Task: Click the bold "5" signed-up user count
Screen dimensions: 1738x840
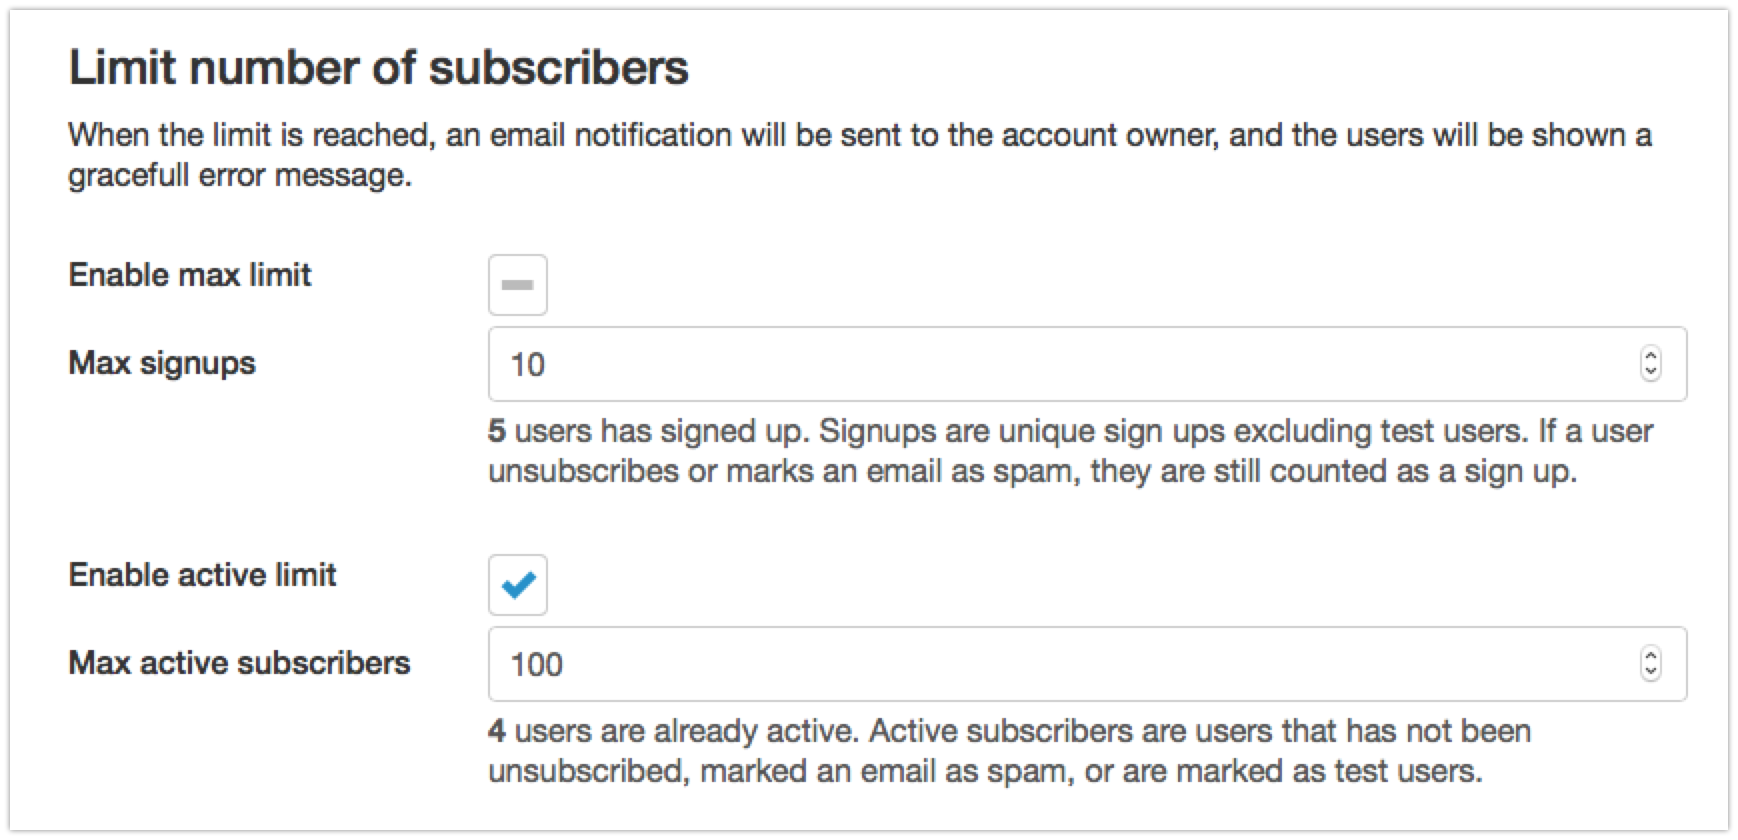Action: coord(497,431)
